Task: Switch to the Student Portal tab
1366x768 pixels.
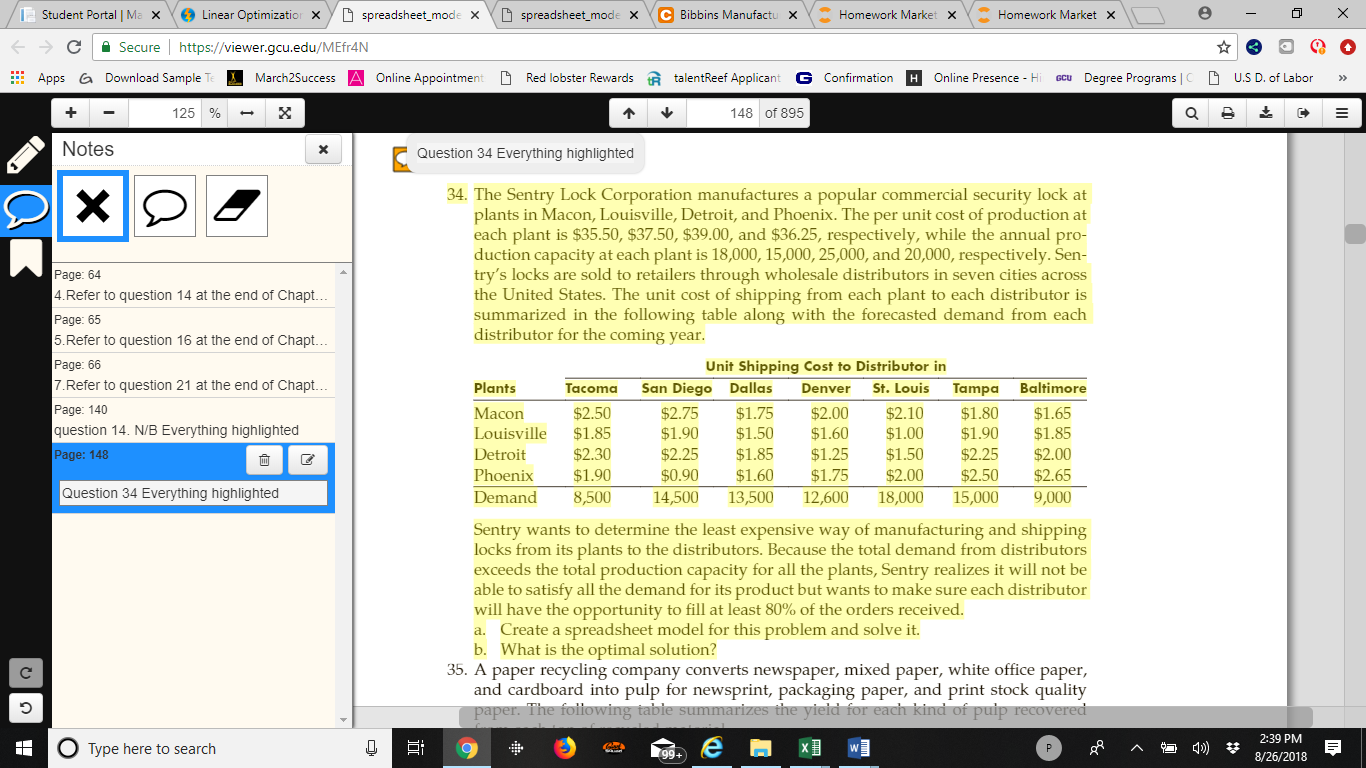Action: 92,15
